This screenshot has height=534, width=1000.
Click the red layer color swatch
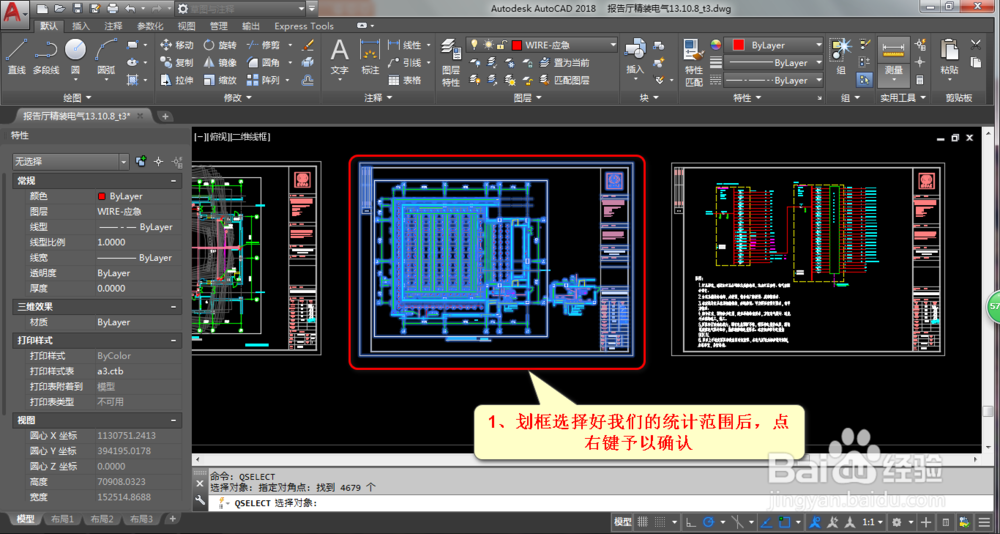(517, 45)
